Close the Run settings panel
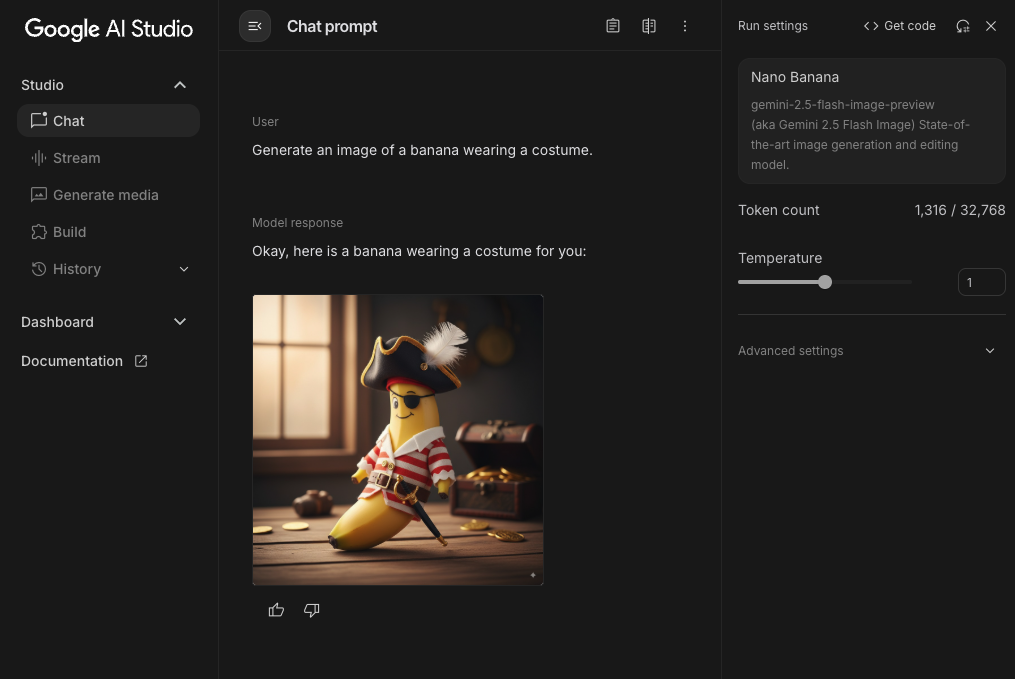Image resolution: width=1015 pixels, height=679 pixels. pos(991,26)
